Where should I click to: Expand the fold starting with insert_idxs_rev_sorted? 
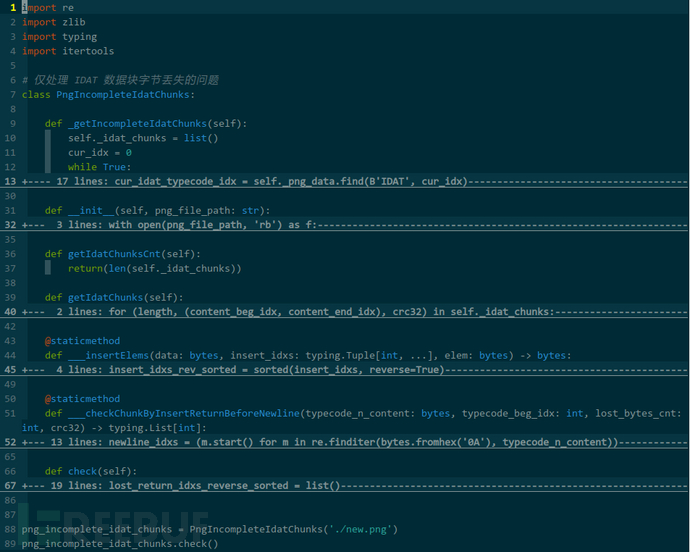(x=345, y=369)
